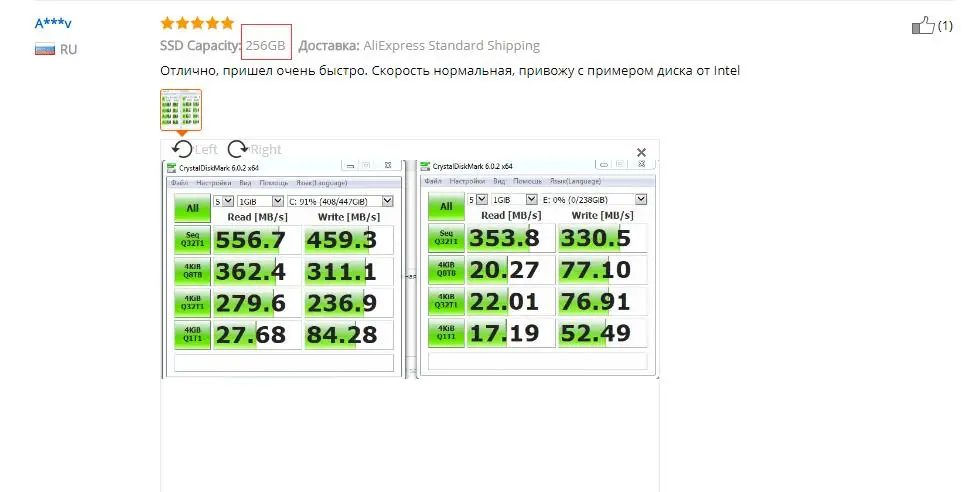970x492 pixels.
Task: Click the thumbs-up helpful icon
Action: [x=923, y=26]
